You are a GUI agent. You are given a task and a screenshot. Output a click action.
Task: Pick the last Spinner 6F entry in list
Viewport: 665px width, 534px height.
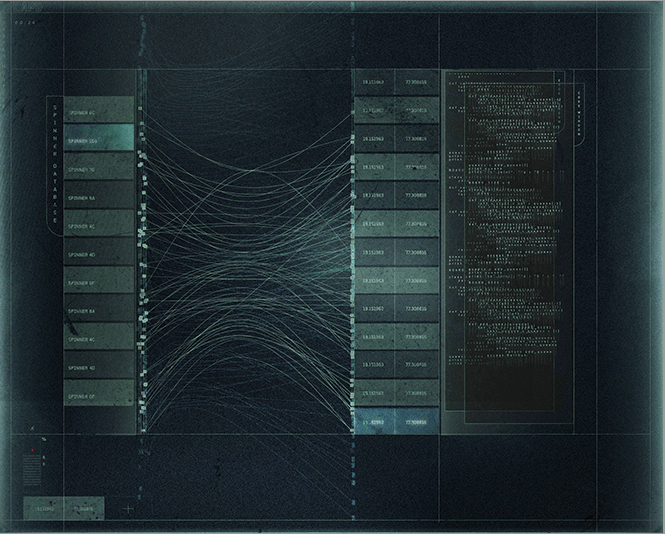[98, 397]
